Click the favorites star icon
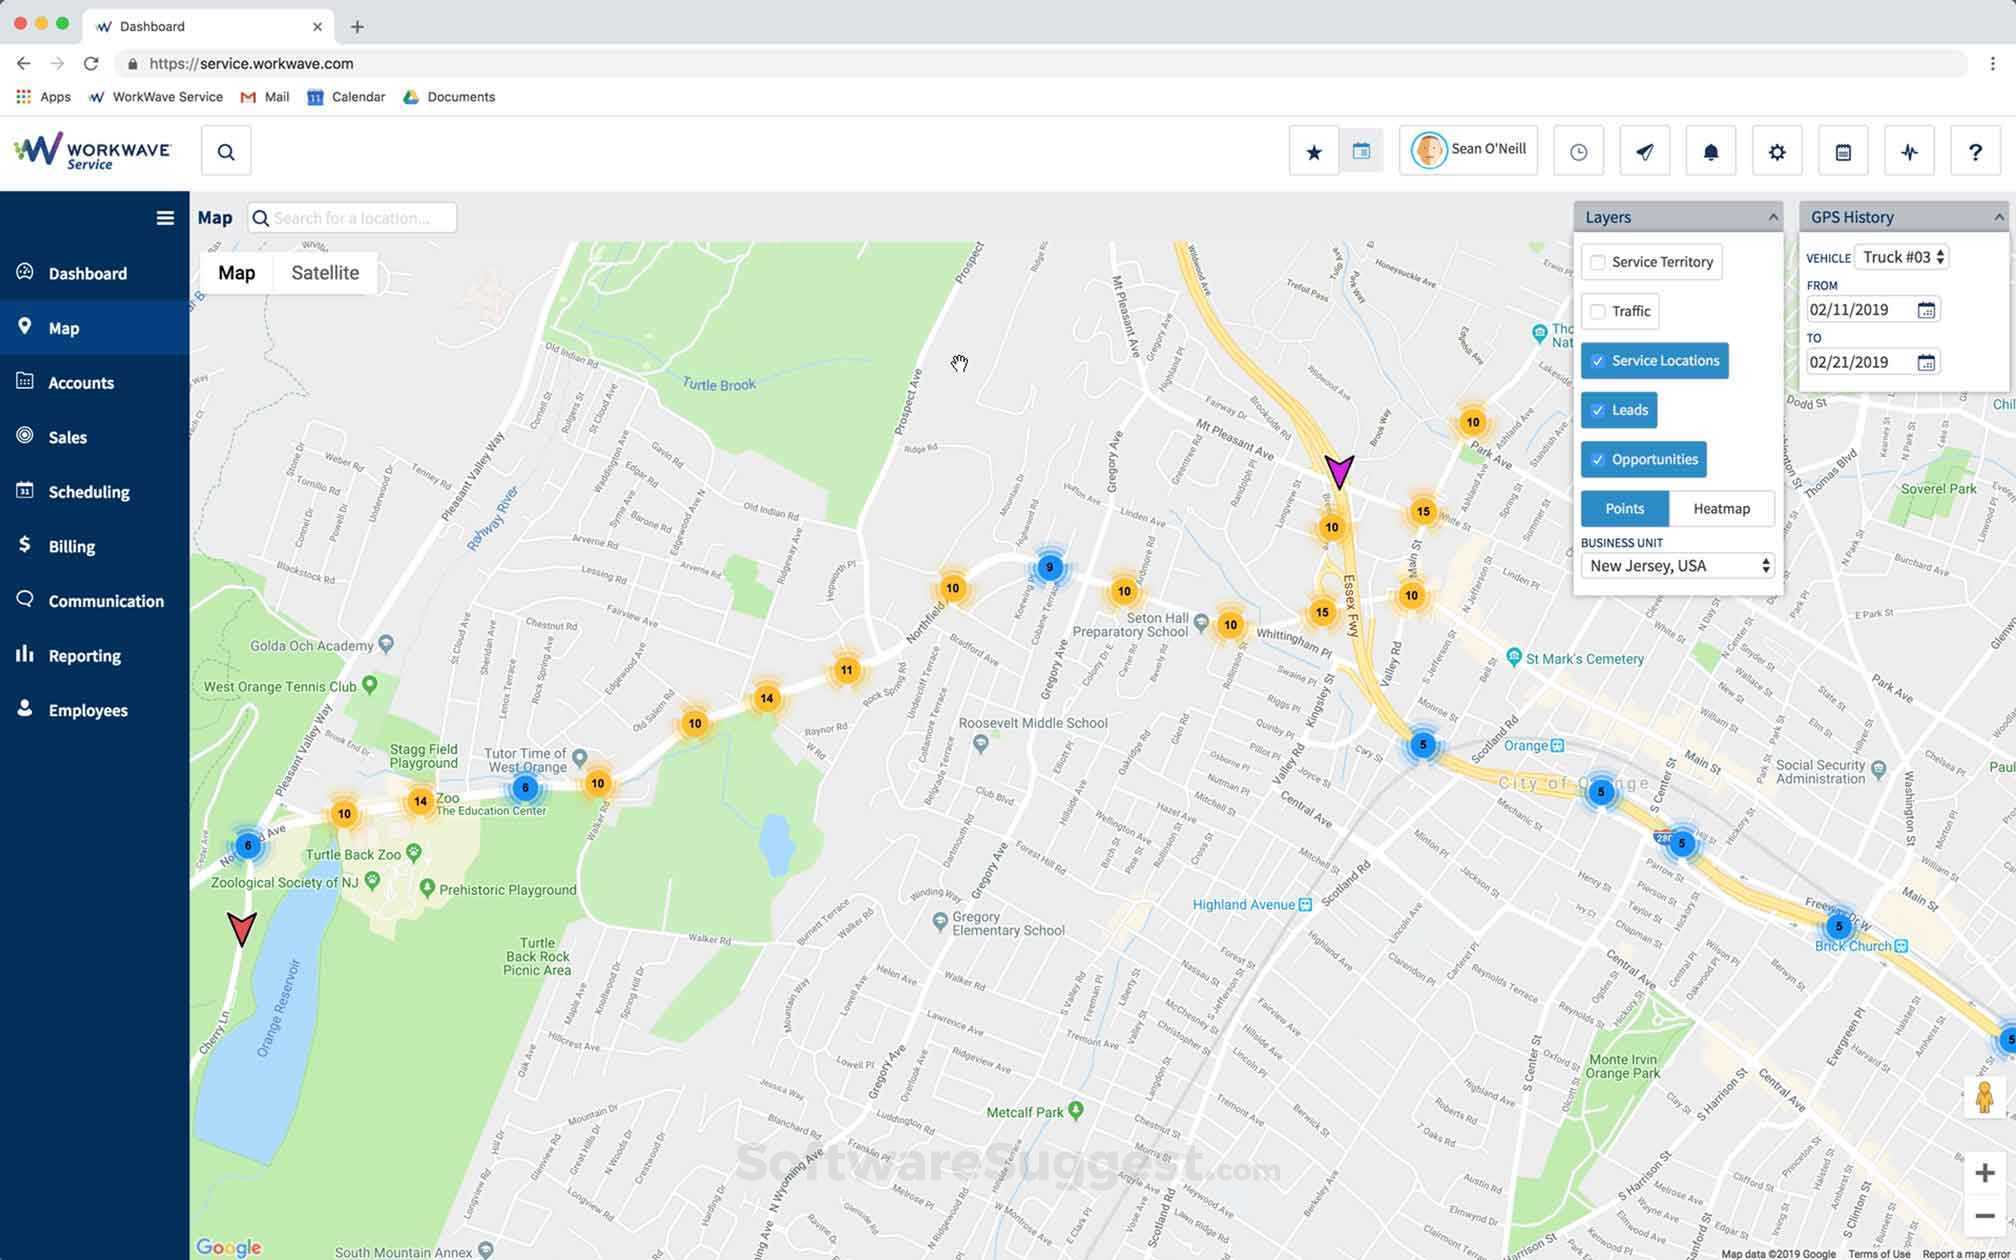This screenshot has width=2016, height=1260. click(x=1313, y=150)
